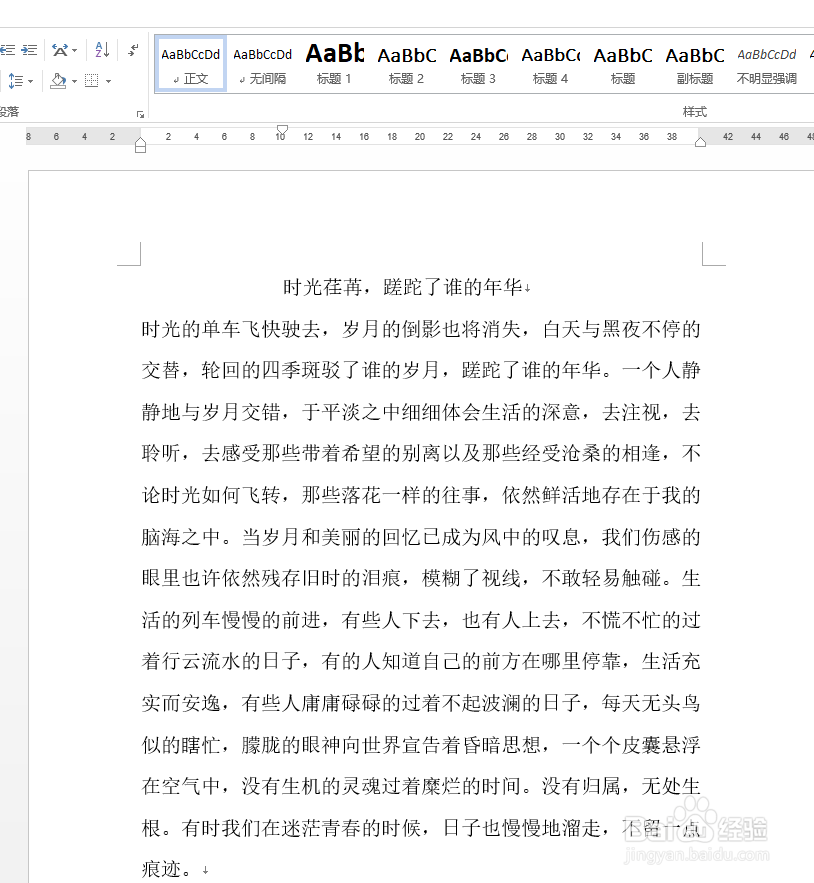This screenshot has width=814, height=883.
Task: Apply the 无间隔 style
Action: (262, 63)
